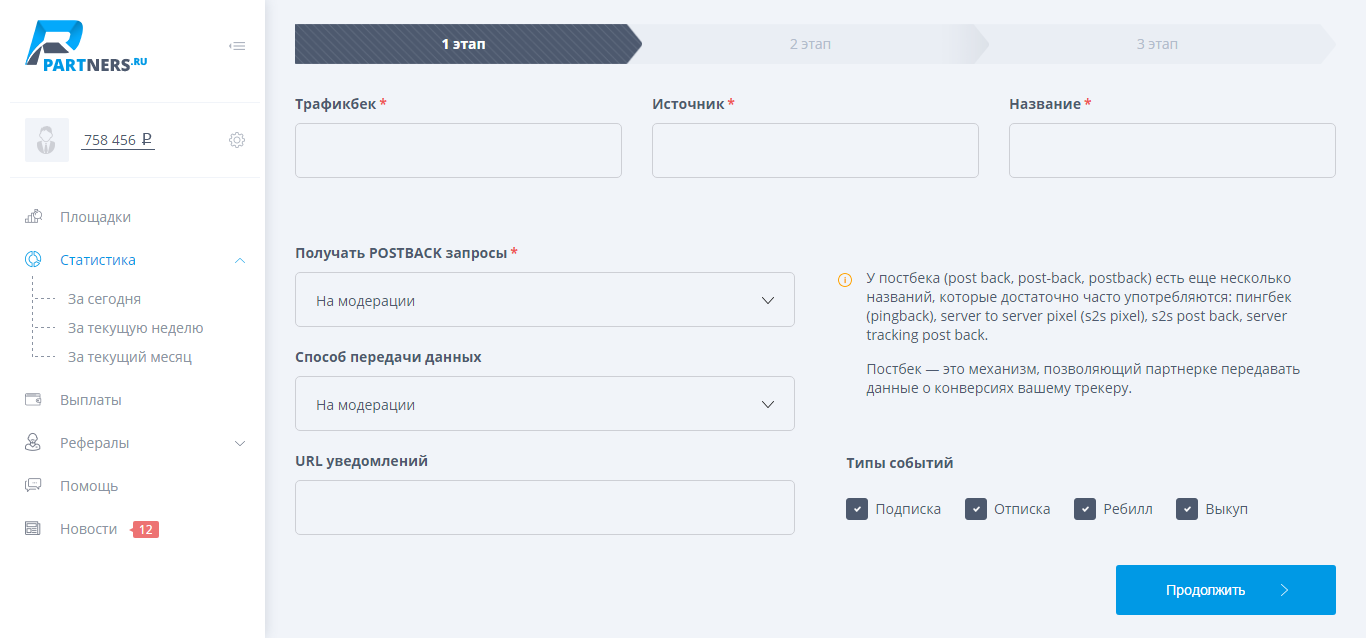
Task: Click the Площадки sidebar icon
Action: 33,217
